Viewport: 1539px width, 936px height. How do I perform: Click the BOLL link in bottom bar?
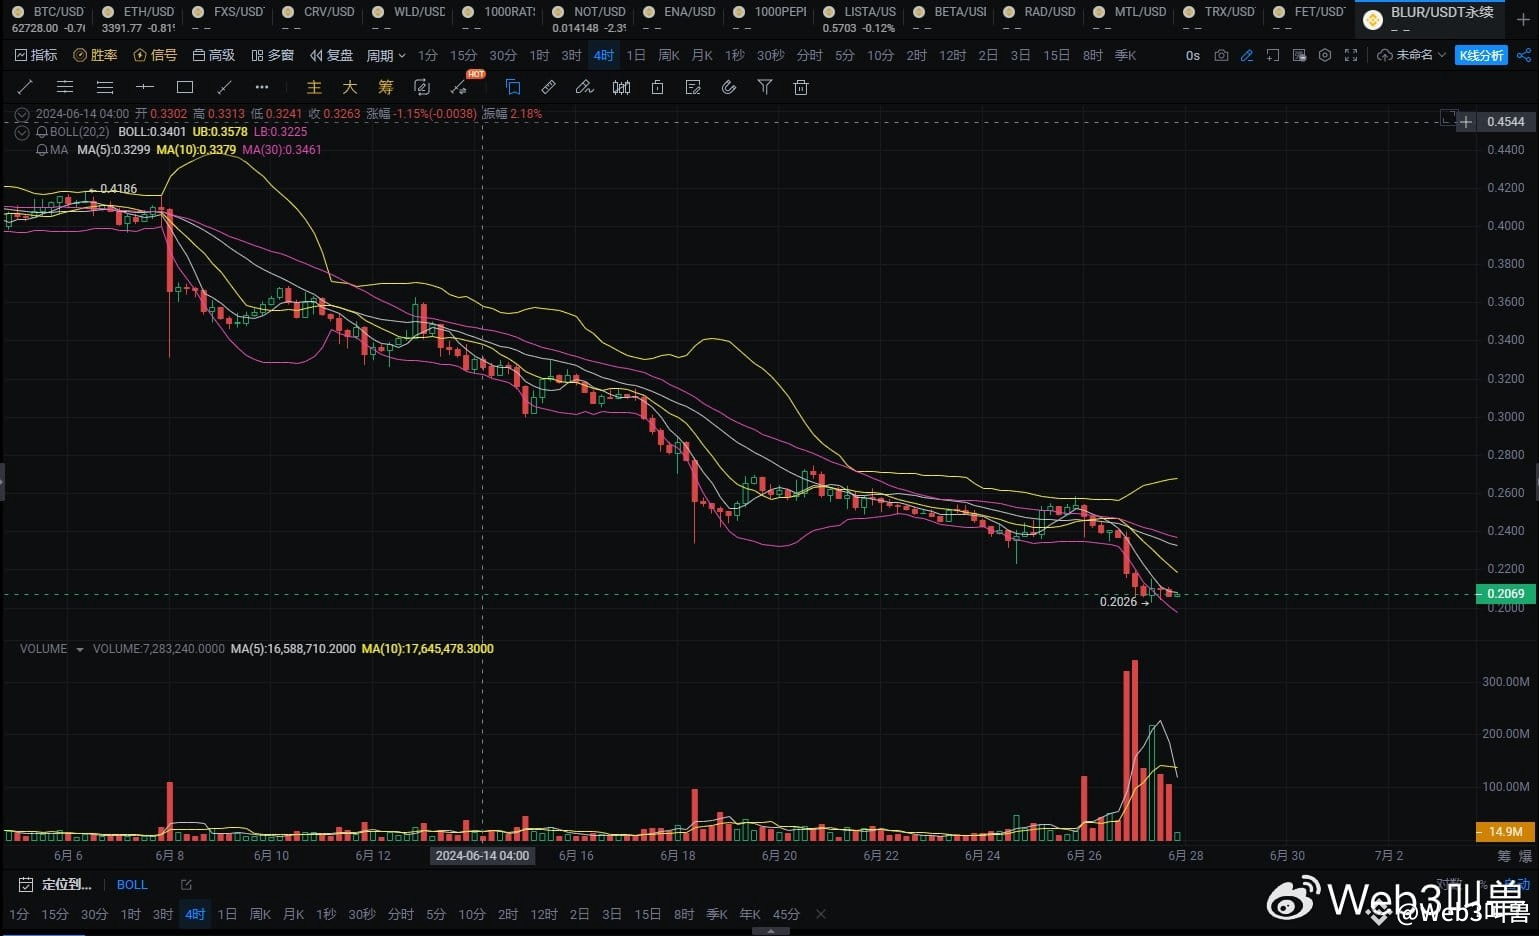pos(132,885)
